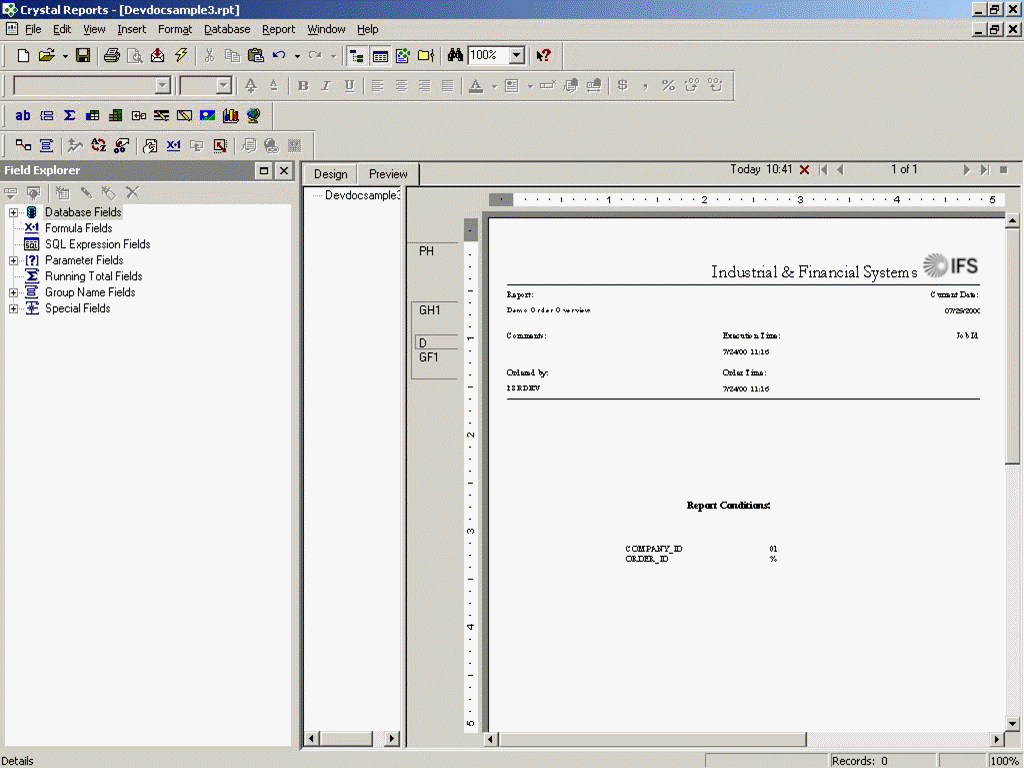This screenshot has width=1024, height=768.
Task: Refresh the report data
Action: pos(182,55)
